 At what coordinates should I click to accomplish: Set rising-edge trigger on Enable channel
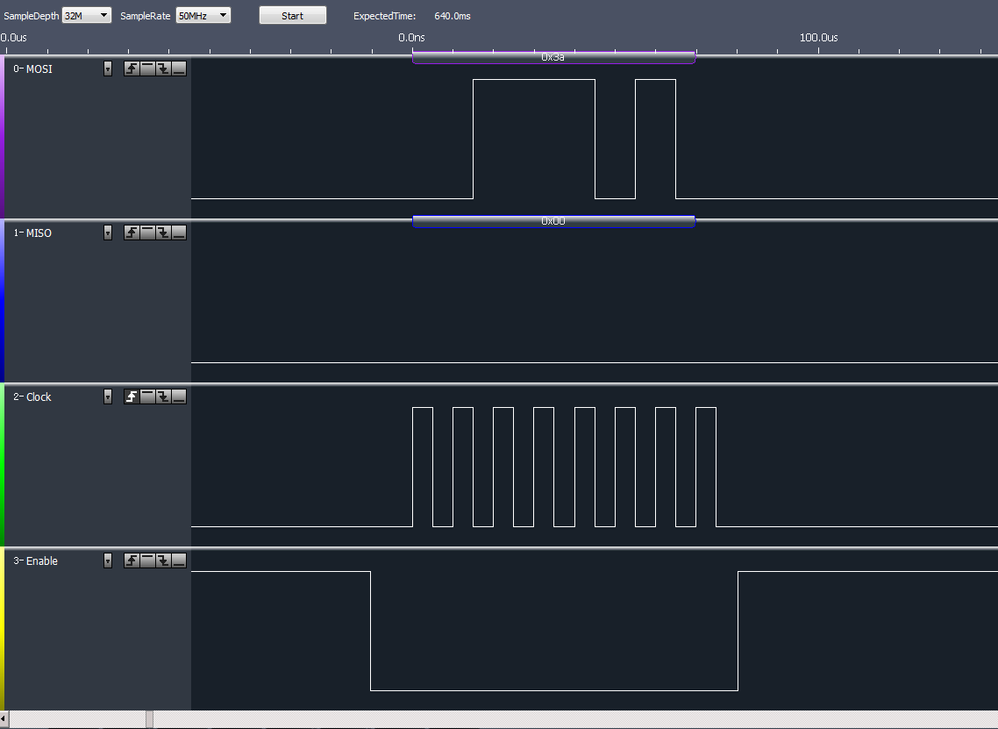click(131, 560)
